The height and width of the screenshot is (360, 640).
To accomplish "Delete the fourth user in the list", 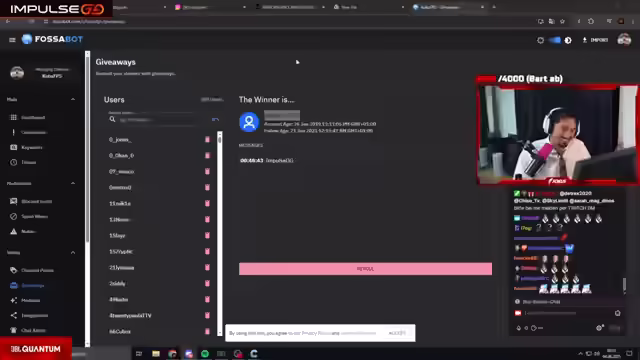I will (x=207, y=187).
